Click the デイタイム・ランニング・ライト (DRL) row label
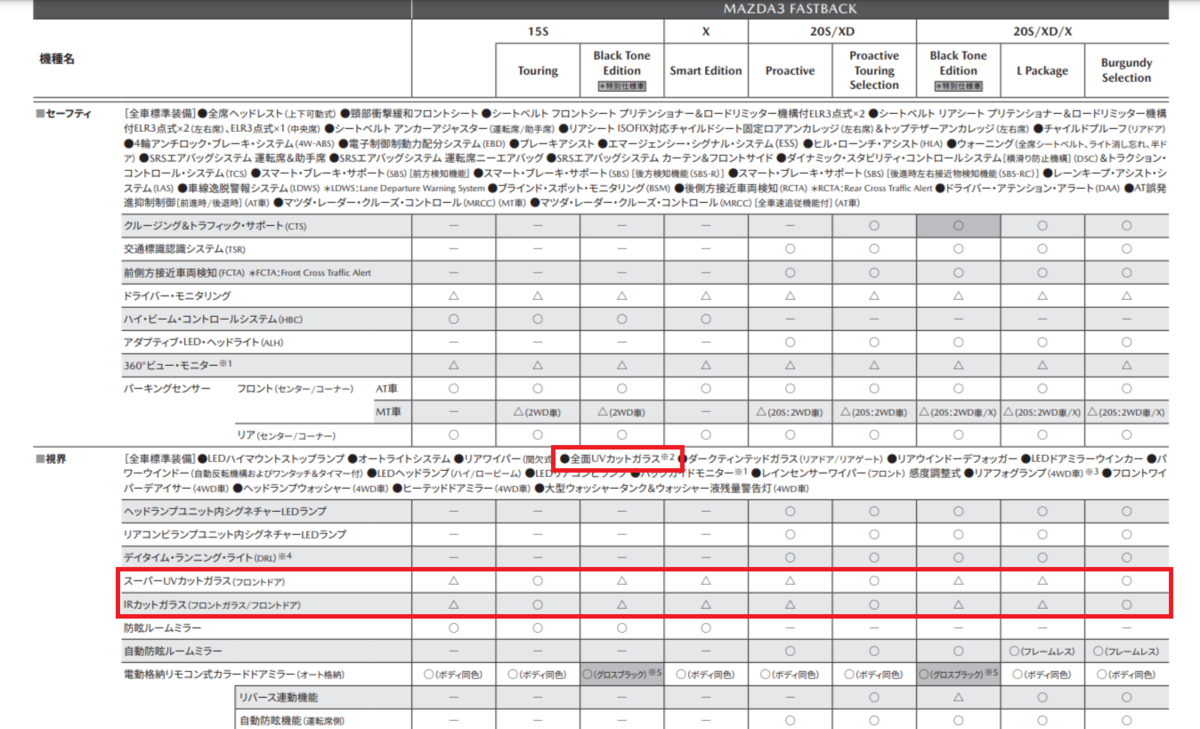This screenshot has width=1200, height=729. point(206,557)
